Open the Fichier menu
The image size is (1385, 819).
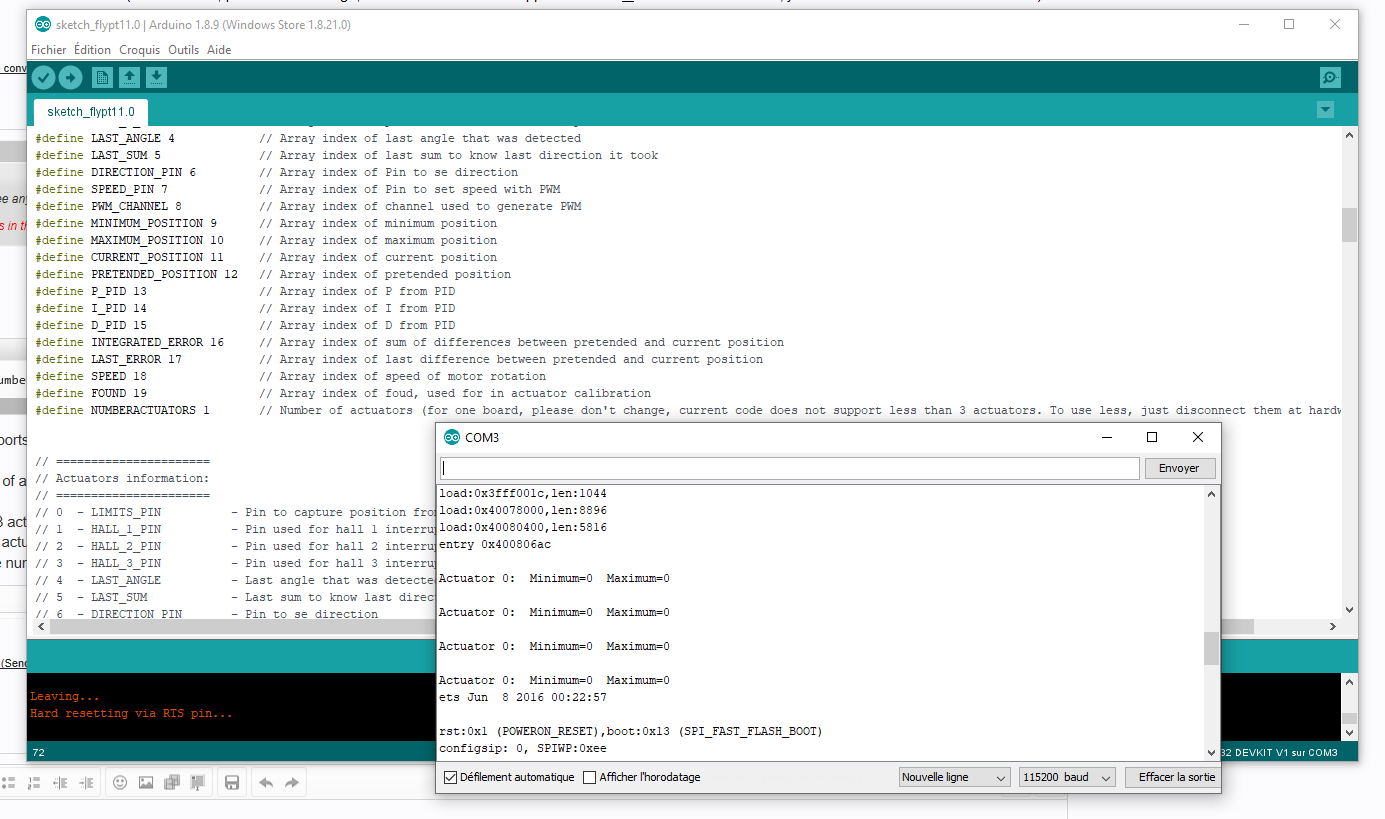48,50
